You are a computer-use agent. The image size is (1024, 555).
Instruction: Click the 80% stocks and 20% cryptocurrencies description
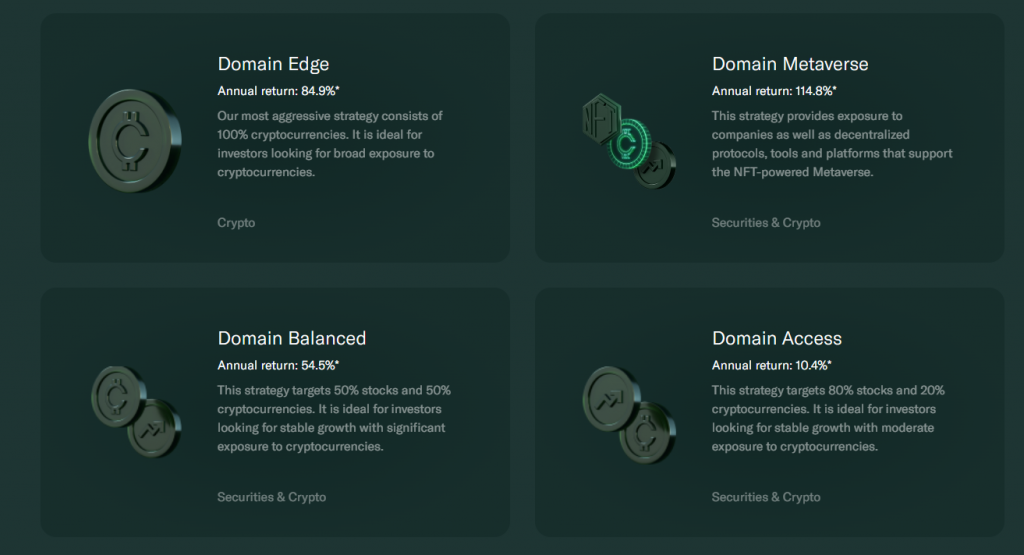(x=828, y=418)
